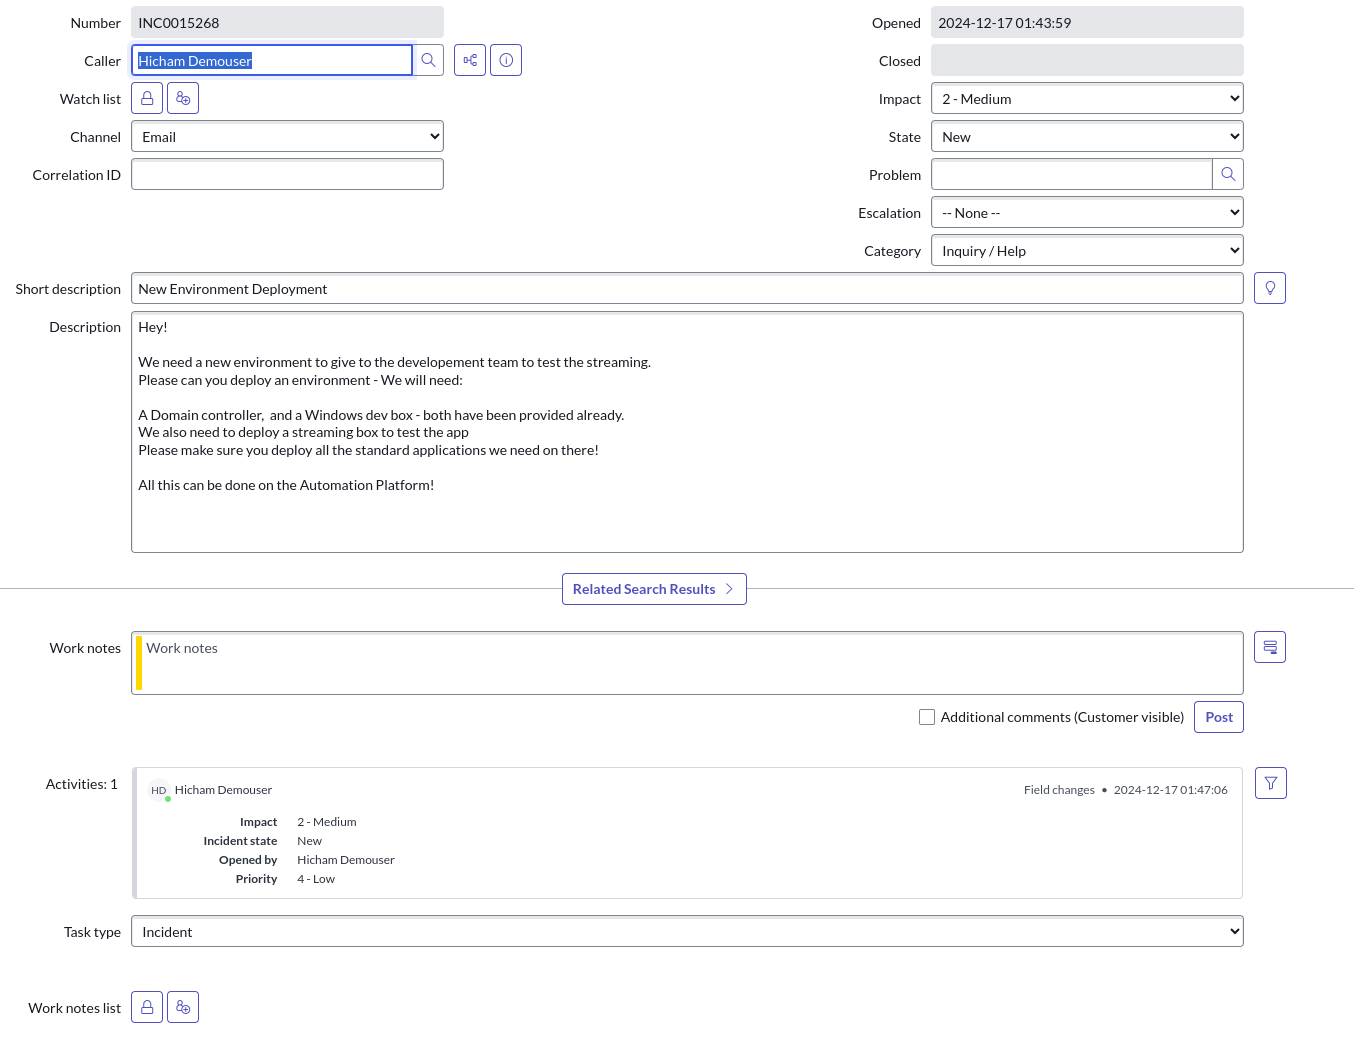The height and width of the screenshot is (1047, 1354).
Task: Expand Related Search Results
Action: coord(654,589)
